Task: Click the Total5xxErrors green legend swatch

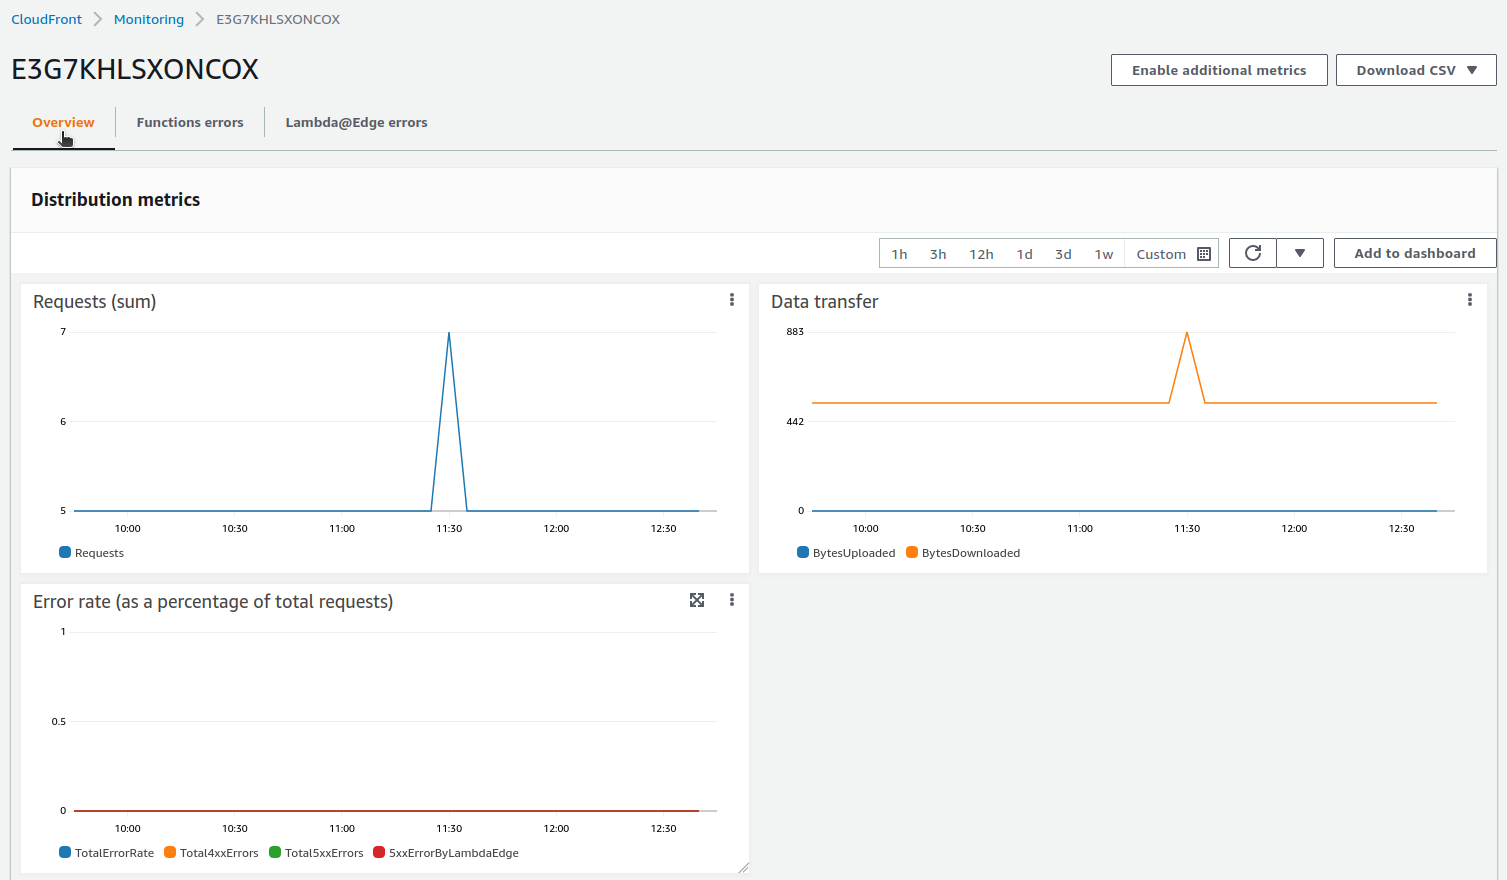Action: click(x=275, y=852)
